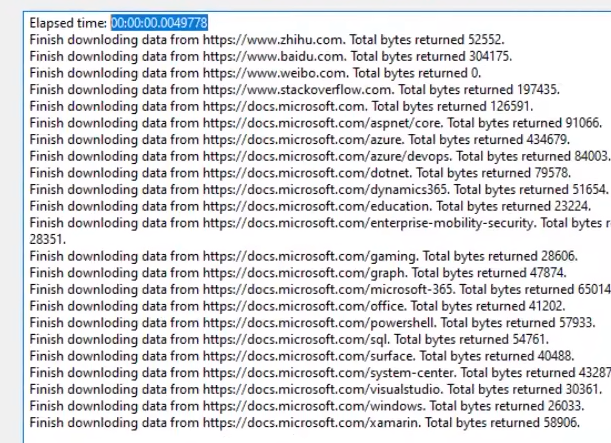
Task: Click the aspnet/core download result line
Action: point(316,123)
